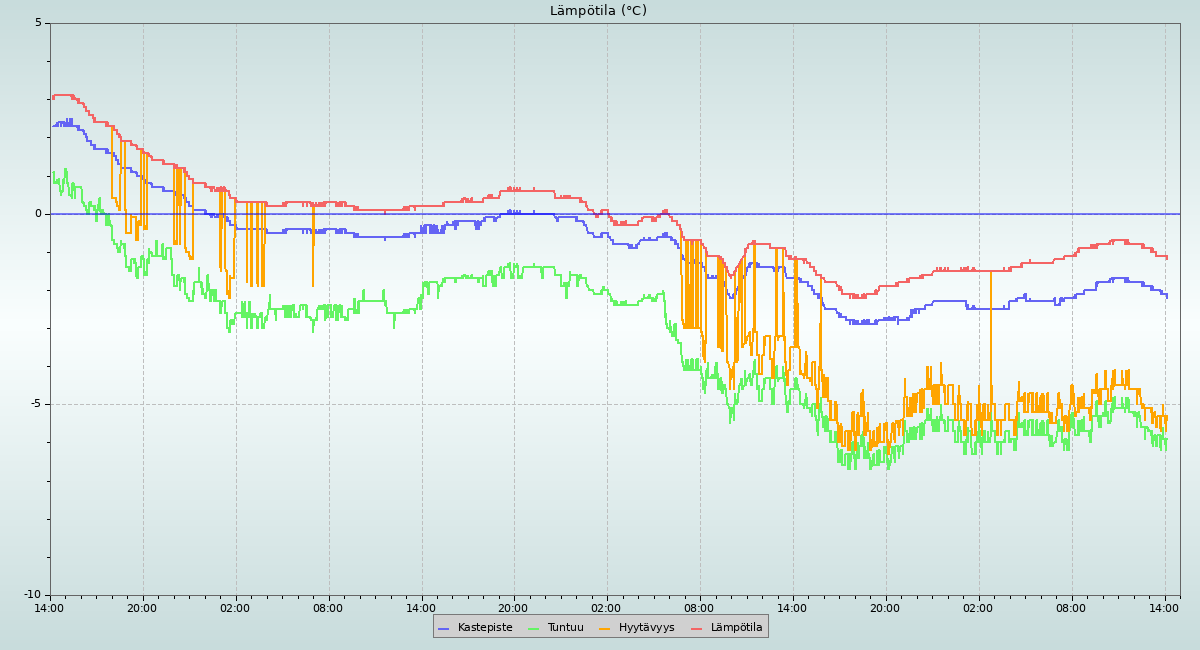This screenshot has height=650, width=1200.
Task: Click the leftmost 08:00 time axis label
Action: (328, 608)
